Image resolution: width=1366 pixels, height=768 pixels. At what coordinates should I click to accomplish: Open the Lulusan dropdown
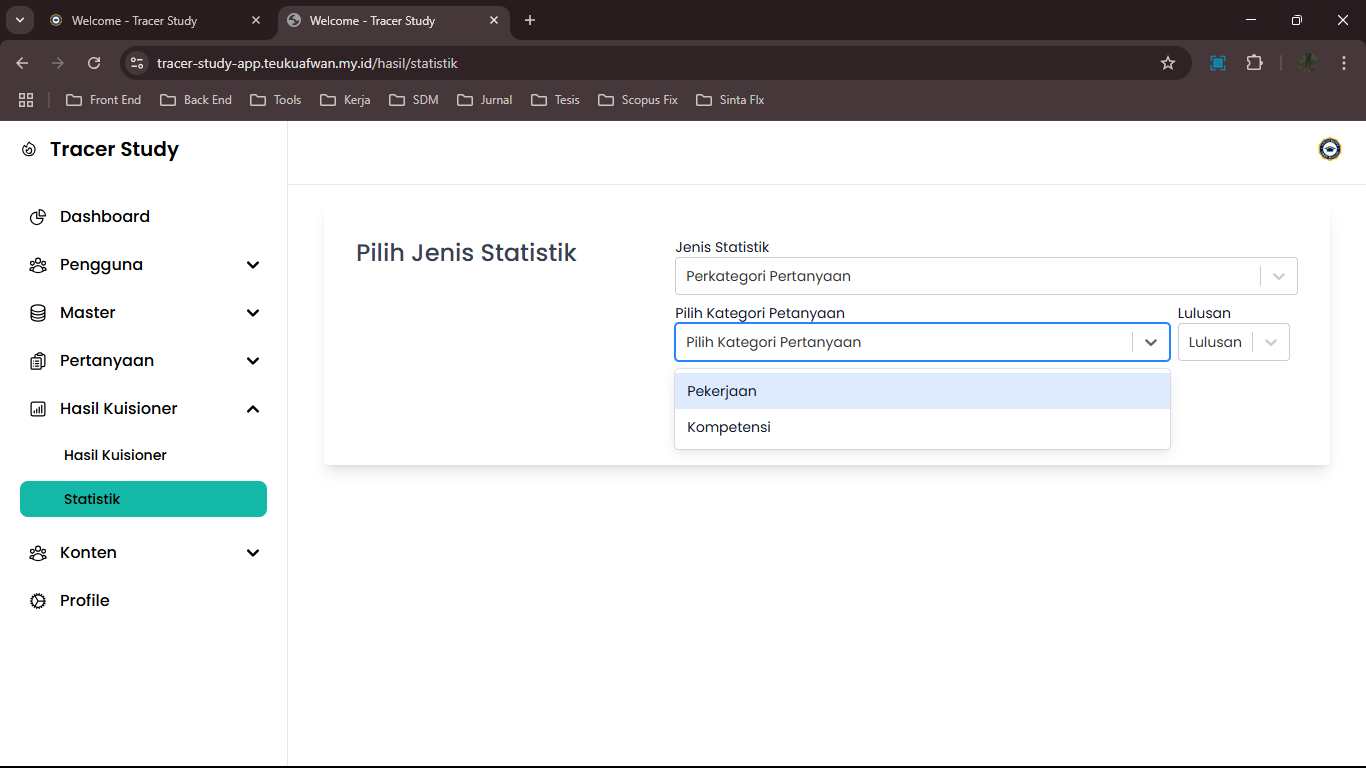click(1233, 342)
